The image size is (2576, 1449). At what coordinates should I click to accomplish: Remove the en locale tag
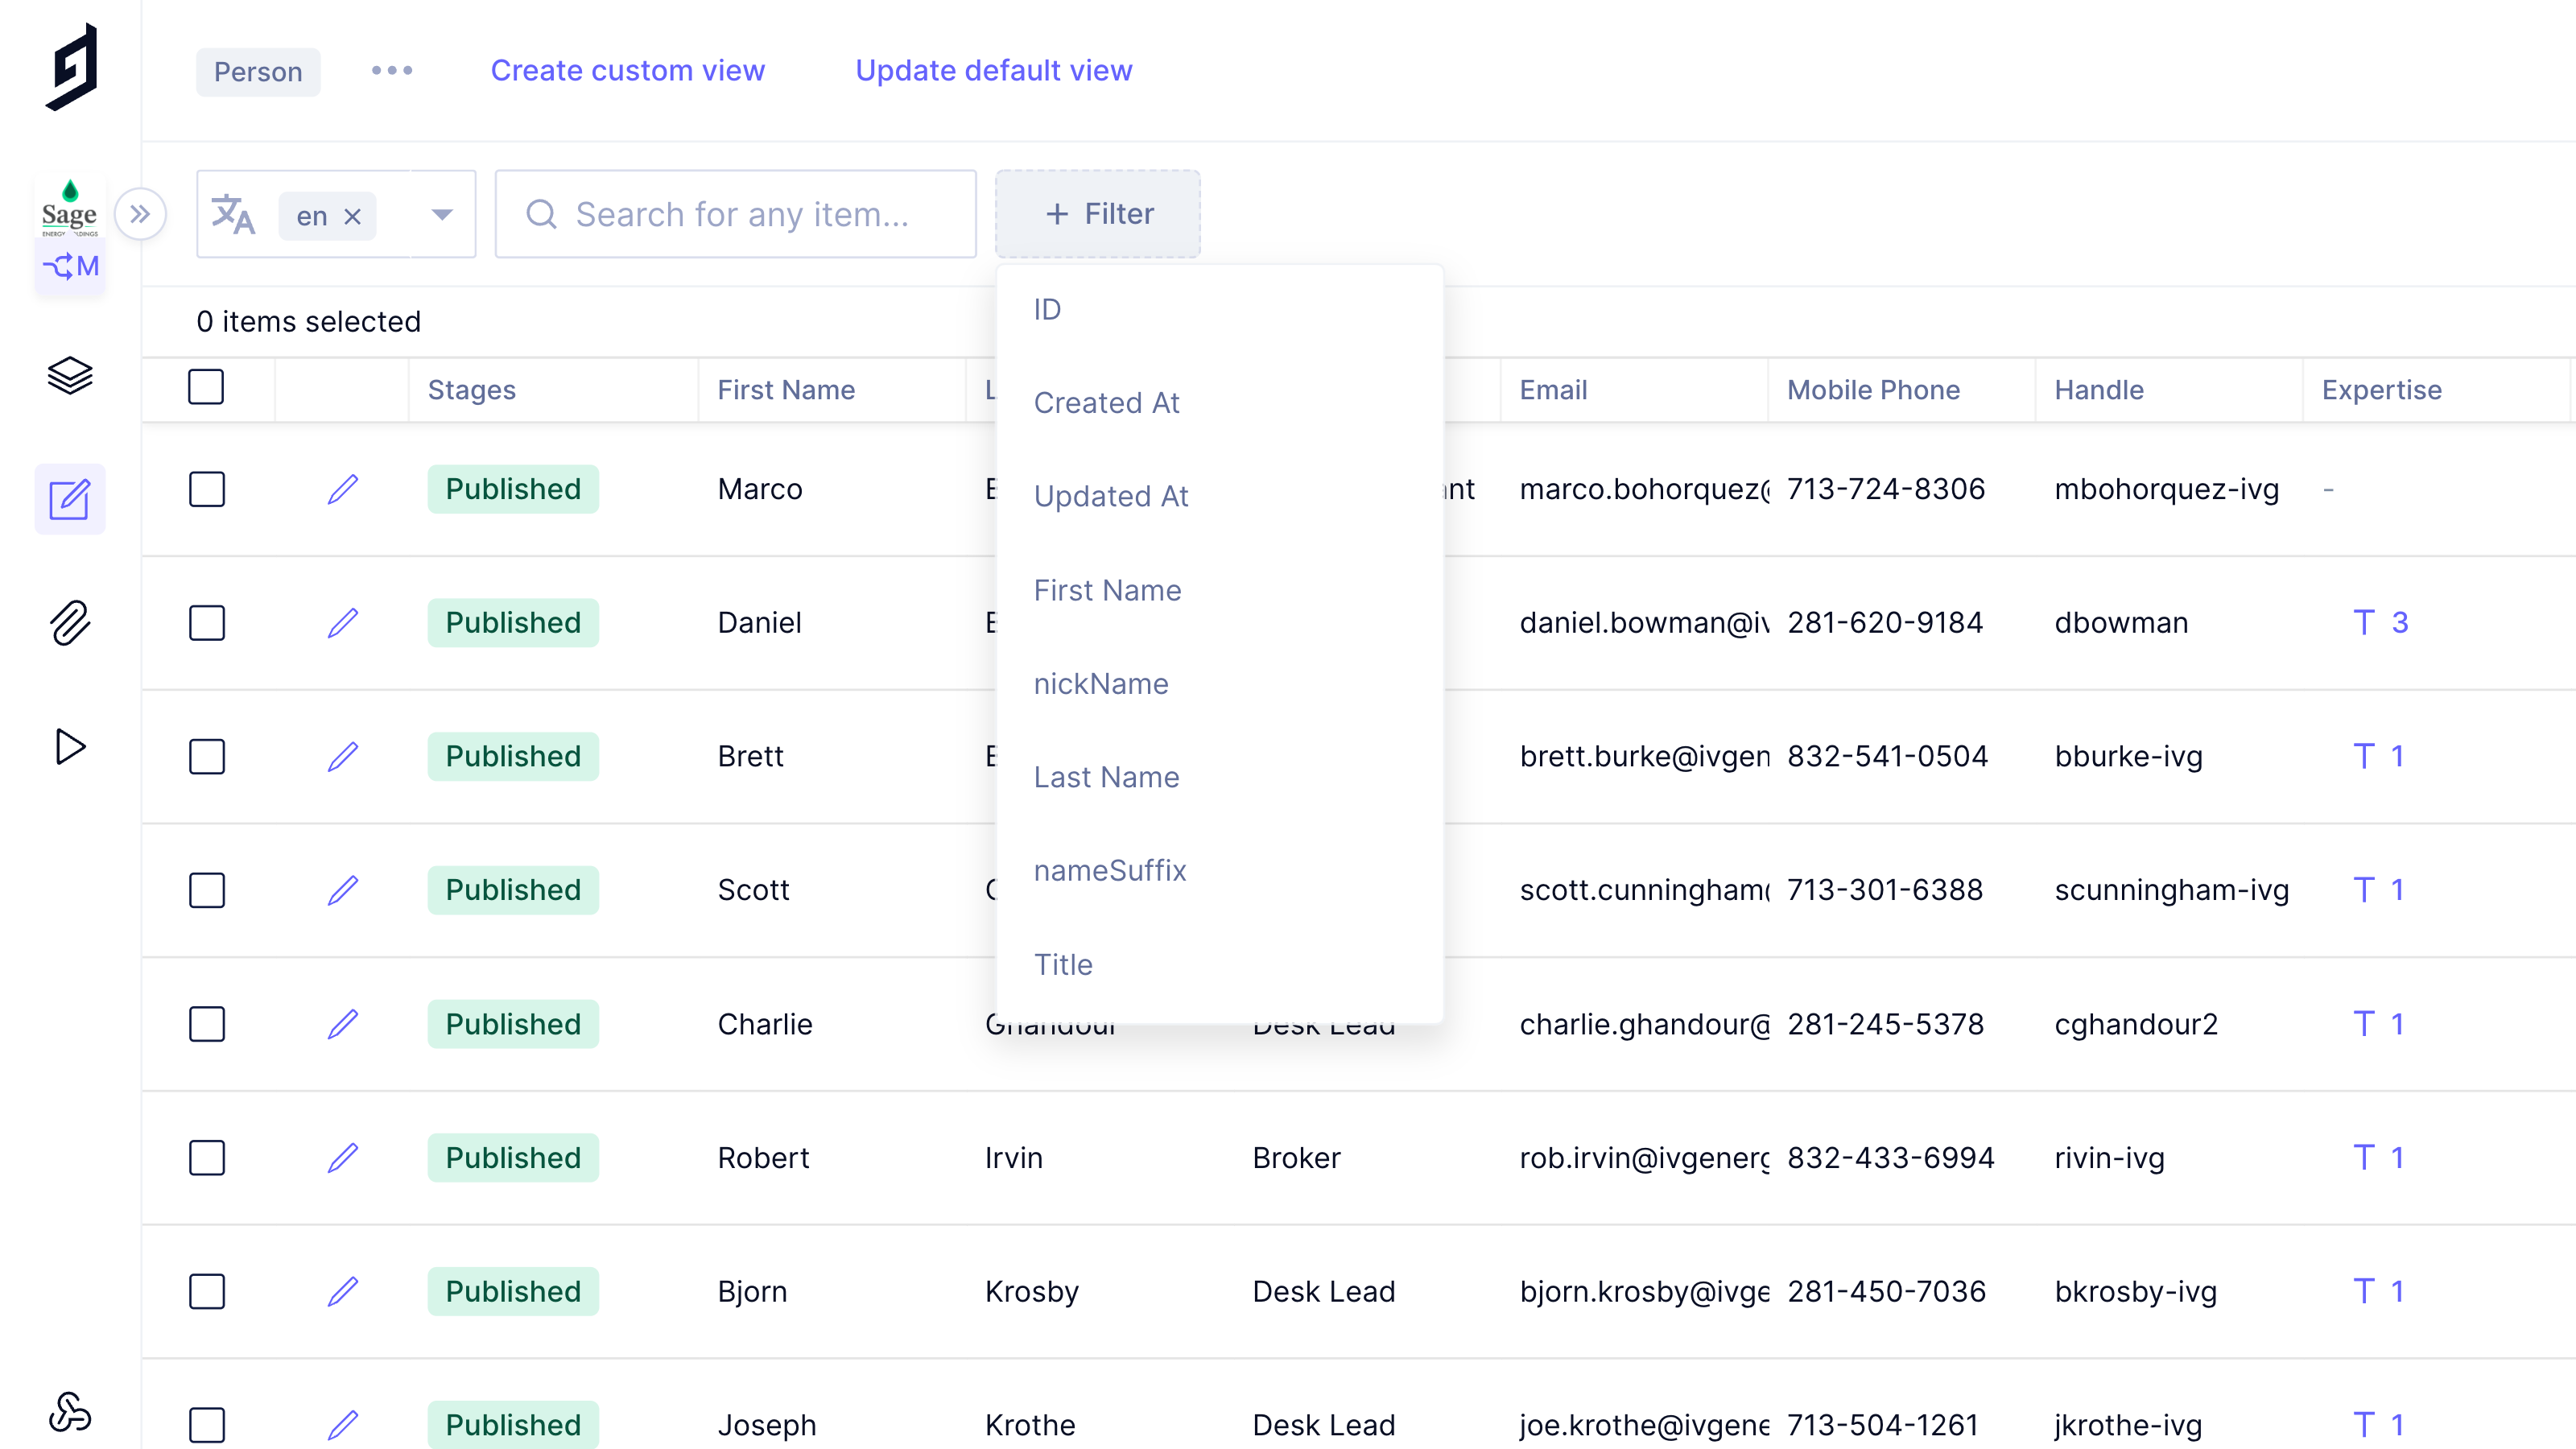353,216
